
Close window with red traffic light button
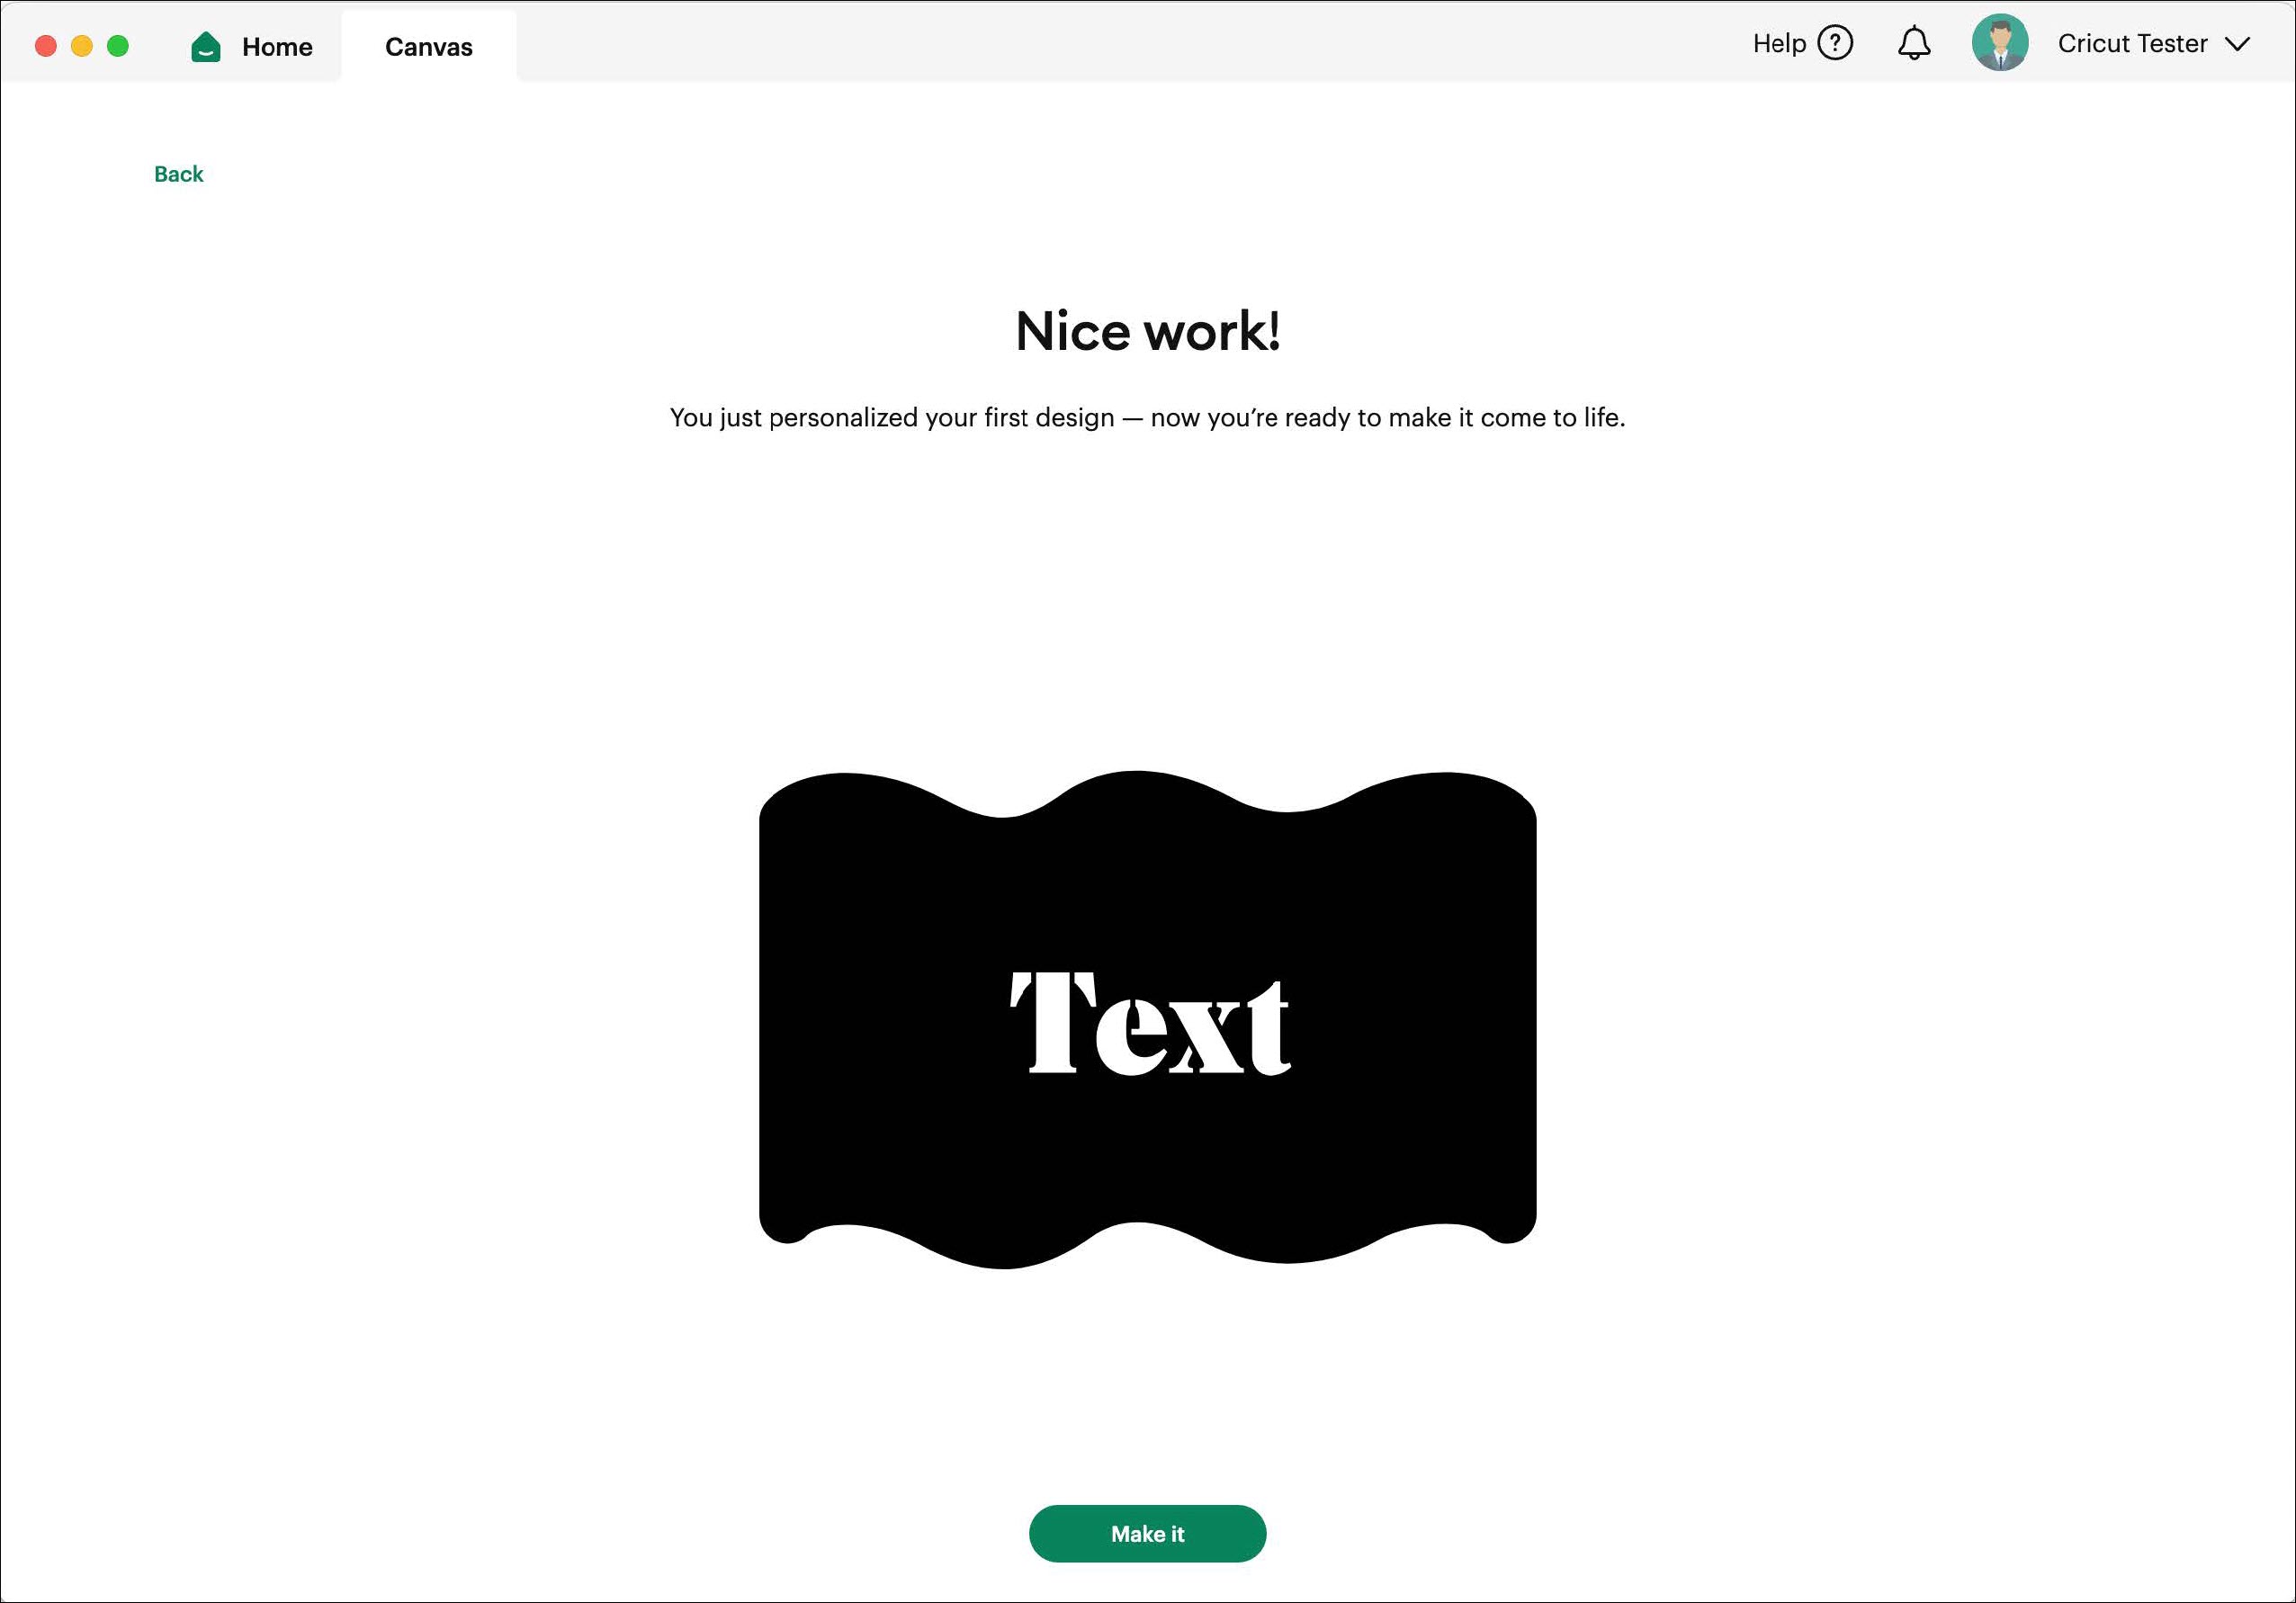(x=46, y=46)
